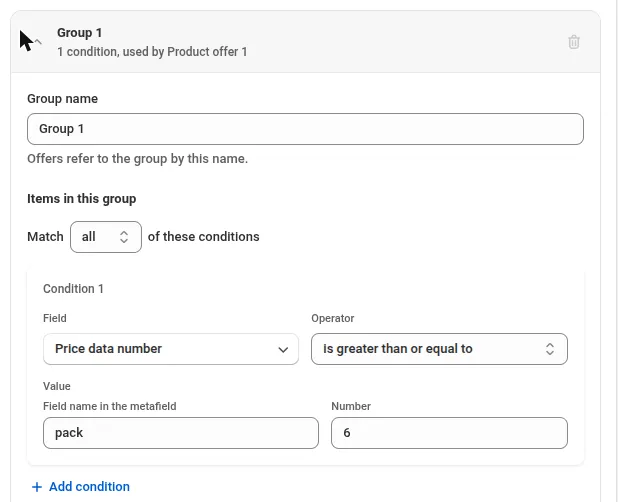Collapse the Group 1 section chevron
This screenshot has height=502, width=618.
coord(38,41)
